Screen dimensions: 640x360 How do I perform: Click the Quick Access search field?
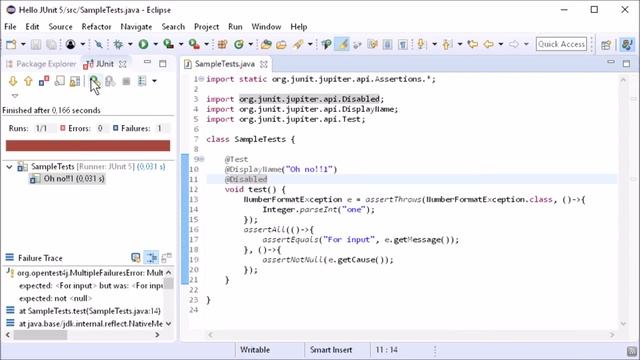561,44
